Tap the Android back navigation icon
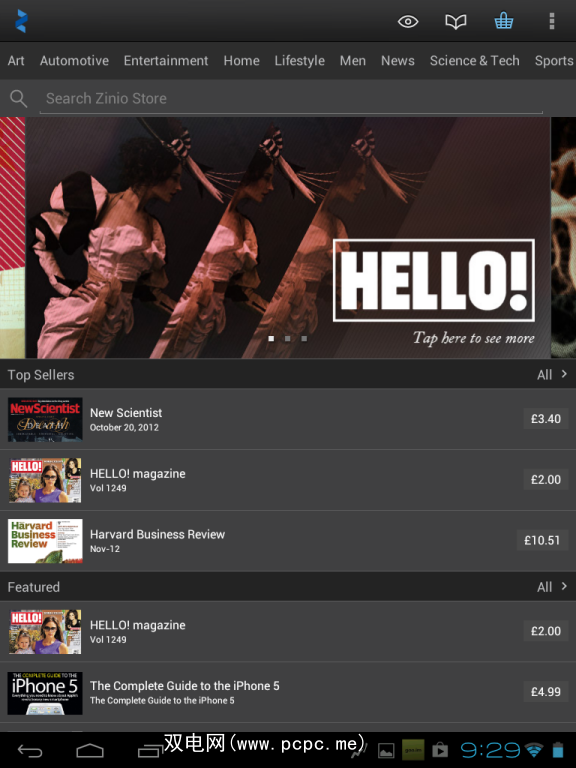Viewport: 576px width, 768px height. click(30, 750)
